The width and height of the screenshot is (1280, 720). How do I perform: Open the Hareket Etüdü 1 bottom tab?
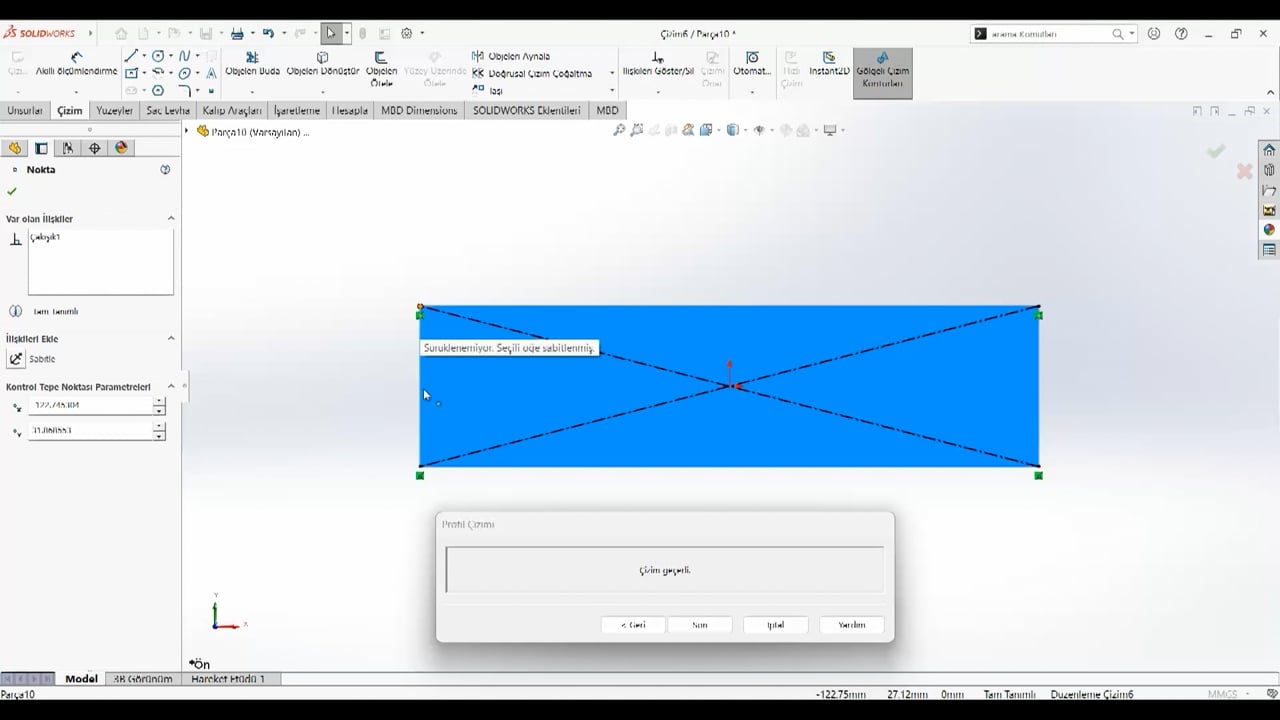(x=228, y=679)
